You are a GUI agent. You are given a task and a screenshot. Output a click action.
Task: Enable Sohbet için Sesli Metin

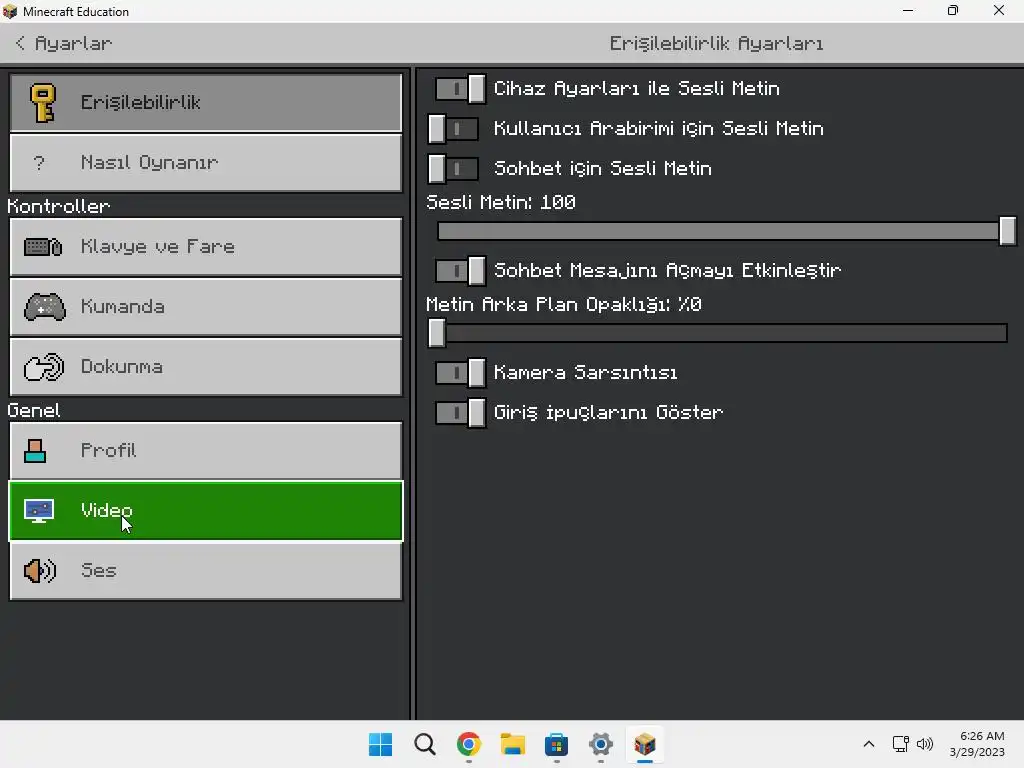453,168
